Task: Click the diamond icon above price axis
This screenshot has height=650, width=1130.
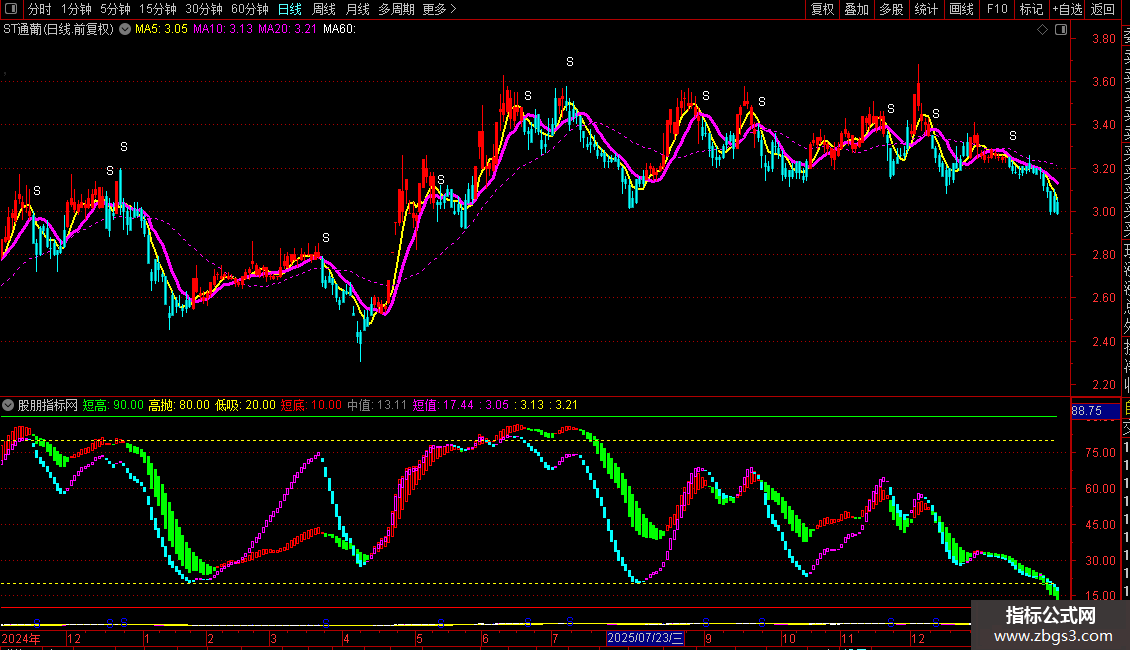Action: point(1042,30)
